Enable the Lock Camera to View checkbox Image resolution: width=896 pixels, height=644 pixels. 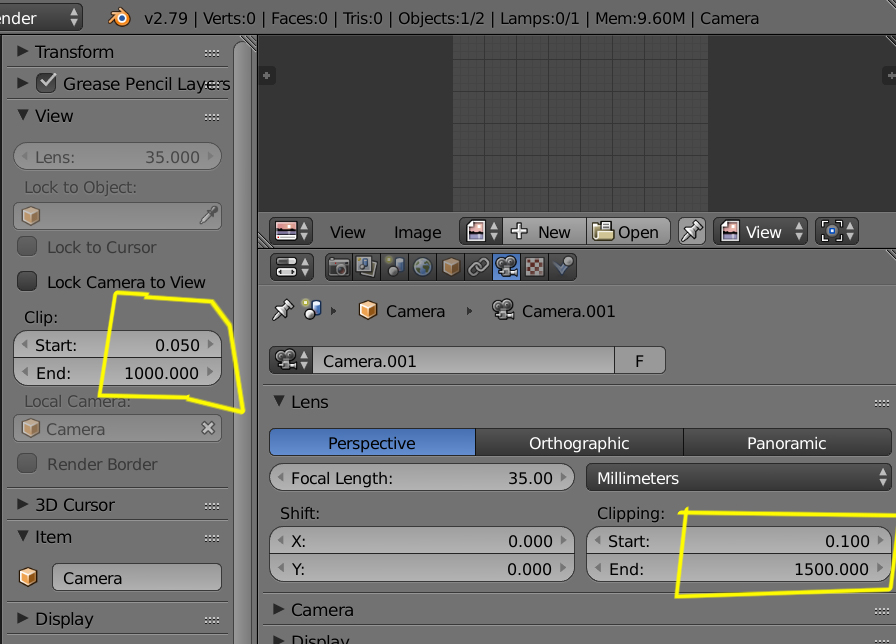pyautogui.click(x=27, y=281)
